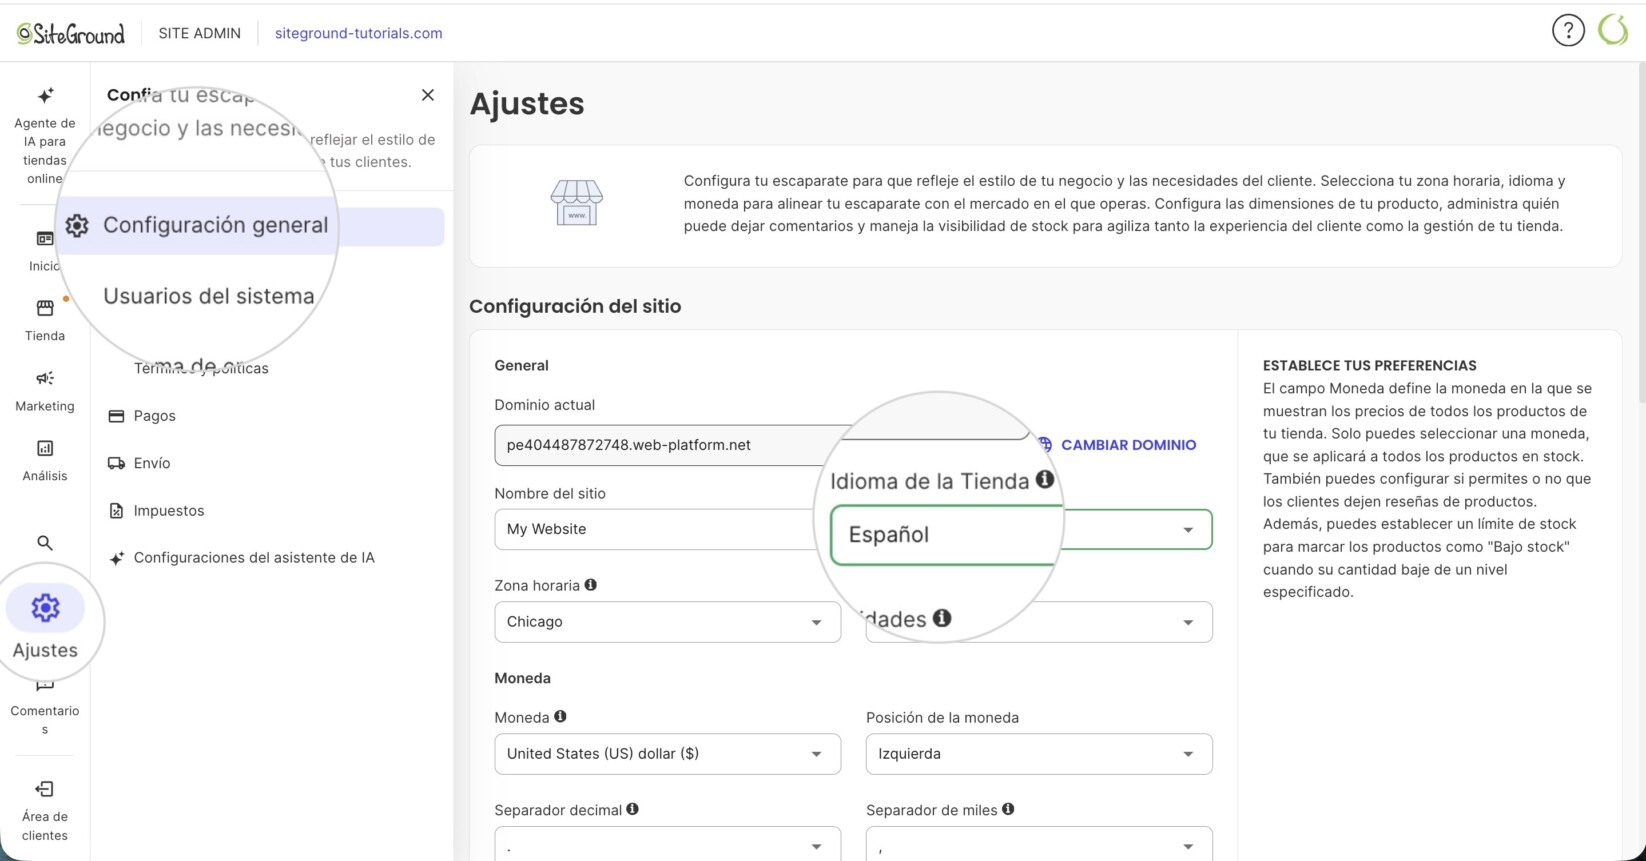Click the storefront illustration icon
The image size is (1646, 861).
(x=577, y=203)
